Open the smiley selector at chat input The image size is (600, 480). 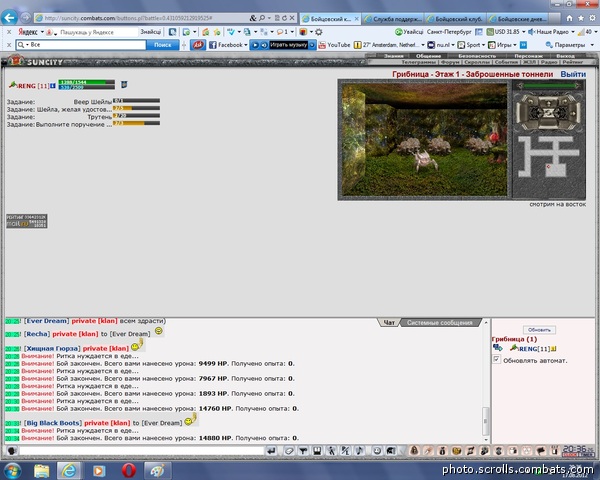coord(12,451)
